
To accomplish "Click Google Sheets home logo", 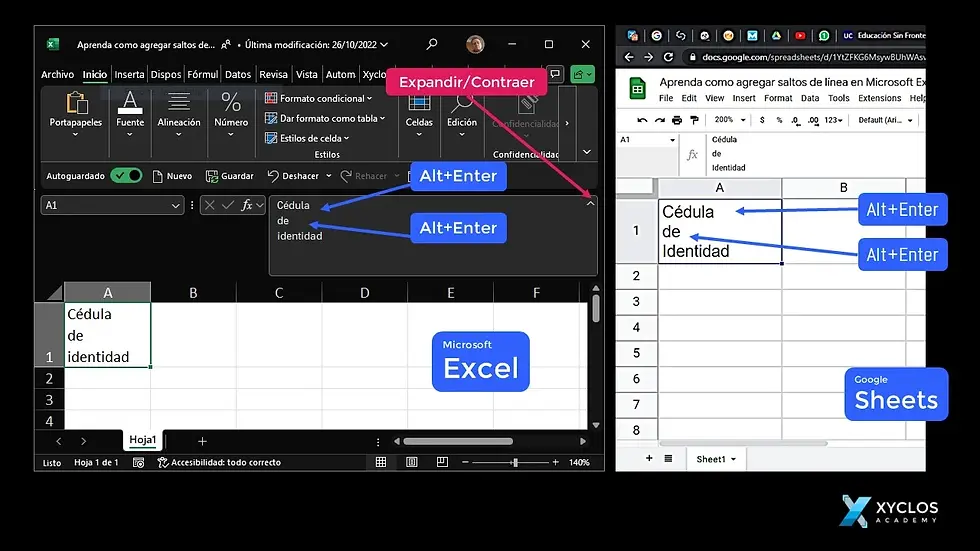I will (x=638, y=89).
